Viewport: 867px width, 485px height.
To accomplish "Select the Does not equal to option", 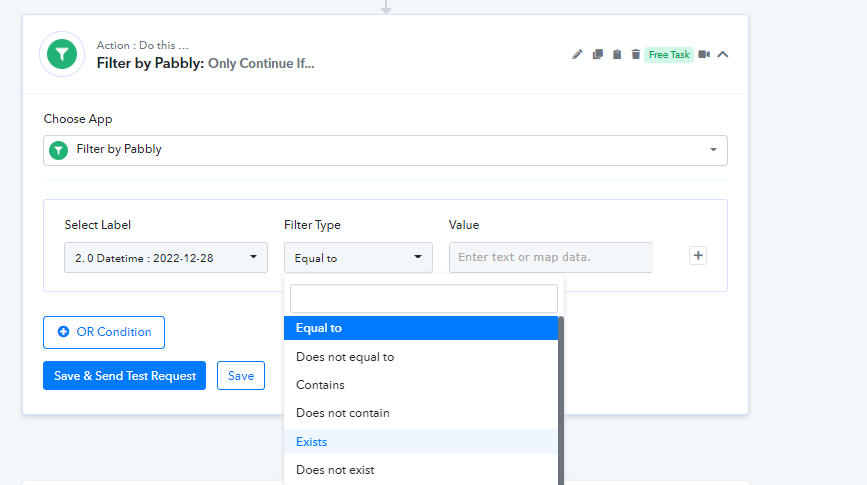I will click(421, 357).
